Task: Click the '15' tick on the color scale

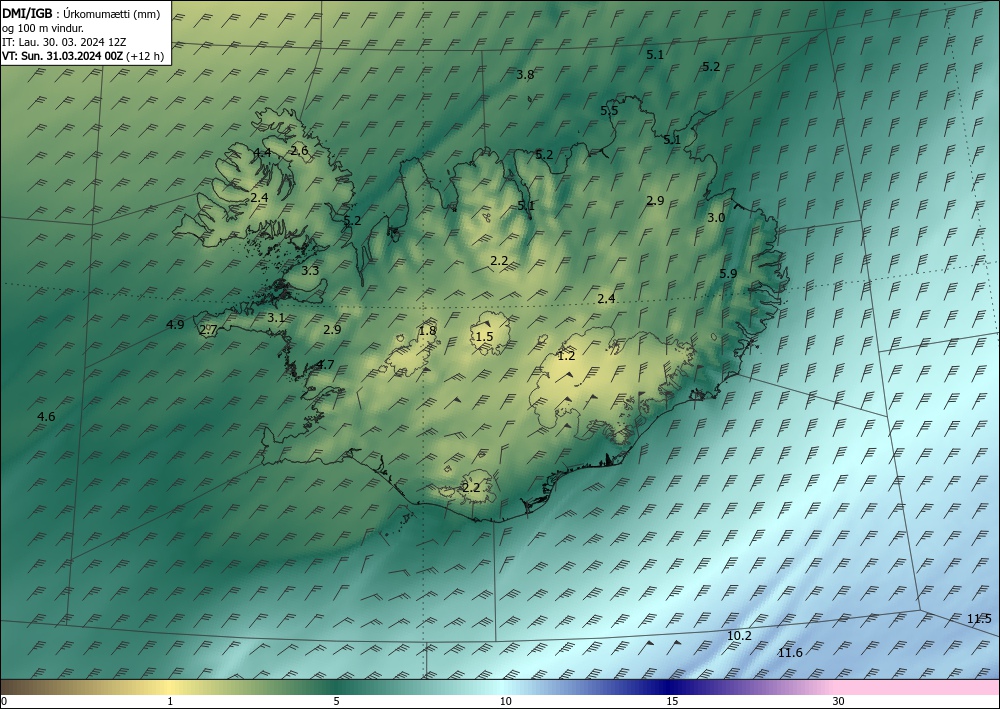Action: click(x=672, y=701)
